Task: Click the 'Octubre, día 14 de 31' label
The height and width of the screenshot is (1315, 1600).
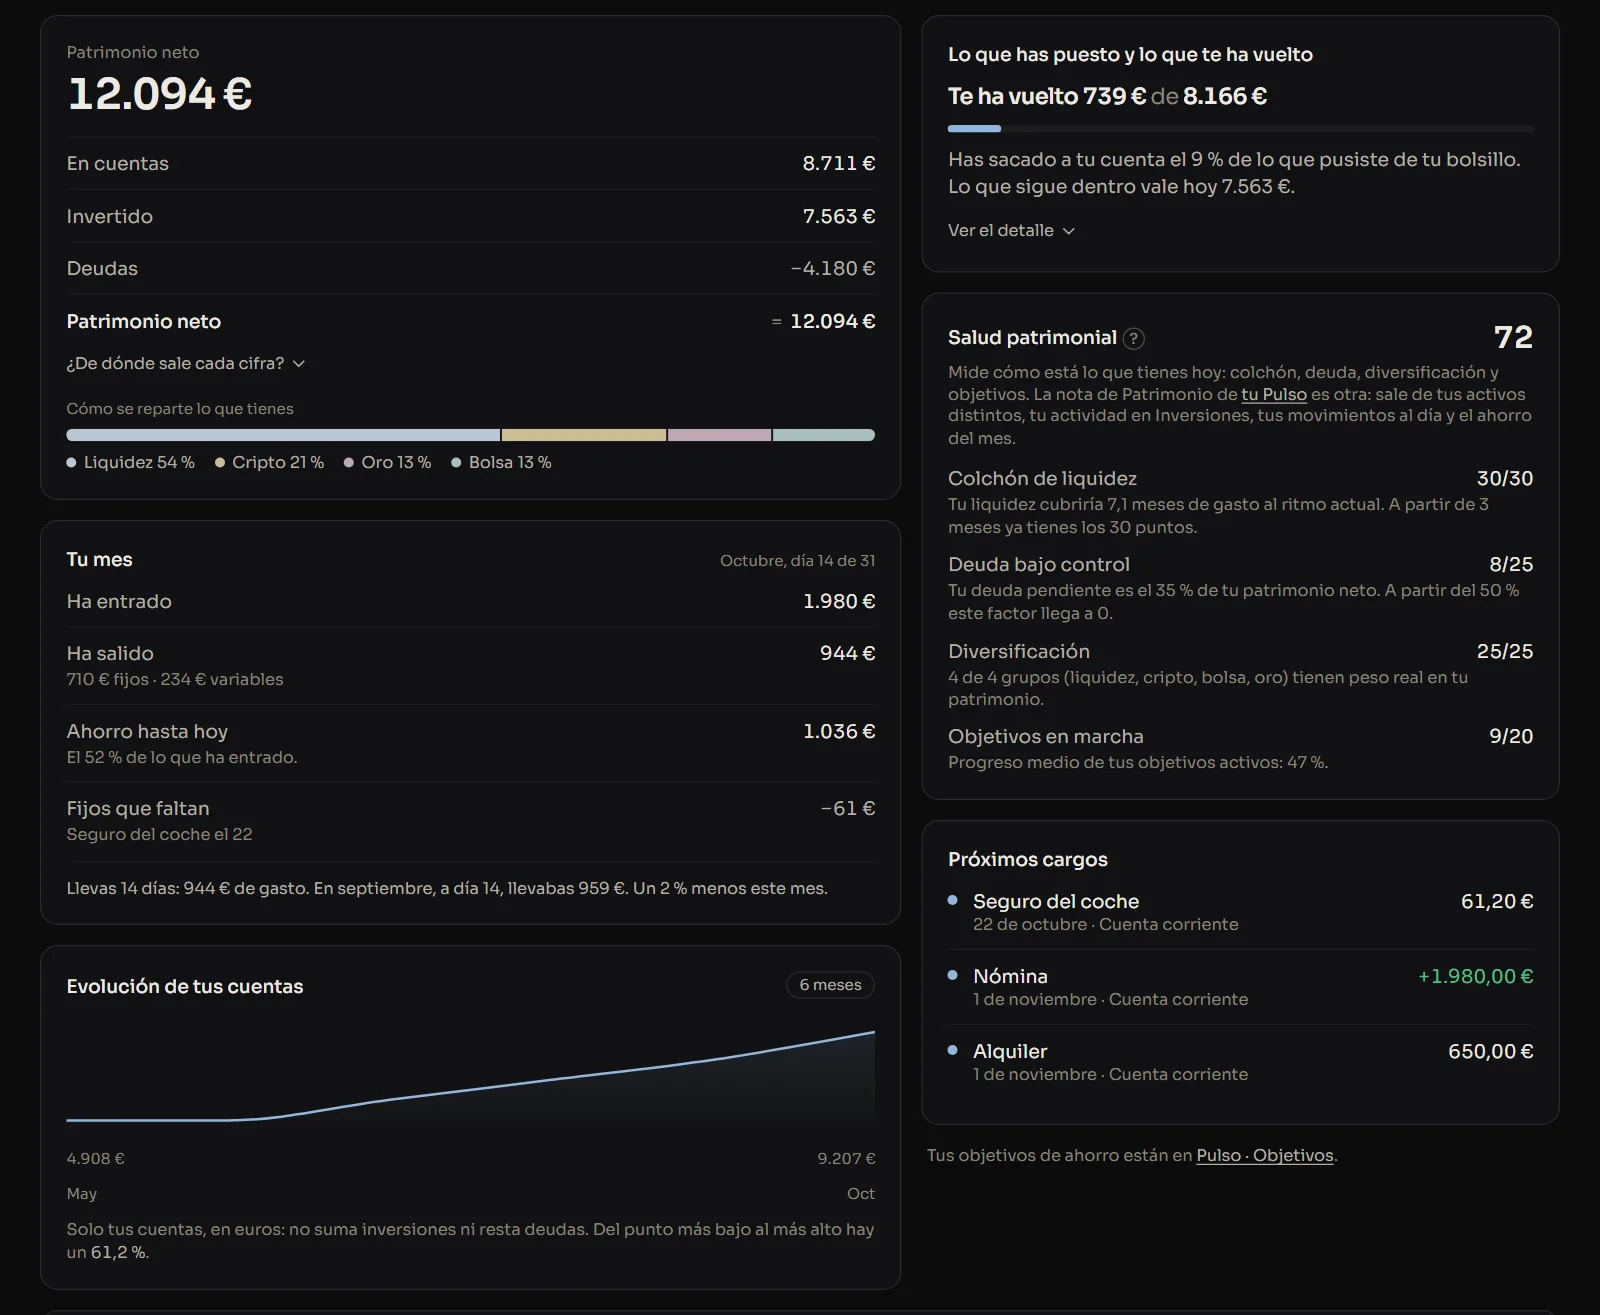Action: tap(797, 560)
